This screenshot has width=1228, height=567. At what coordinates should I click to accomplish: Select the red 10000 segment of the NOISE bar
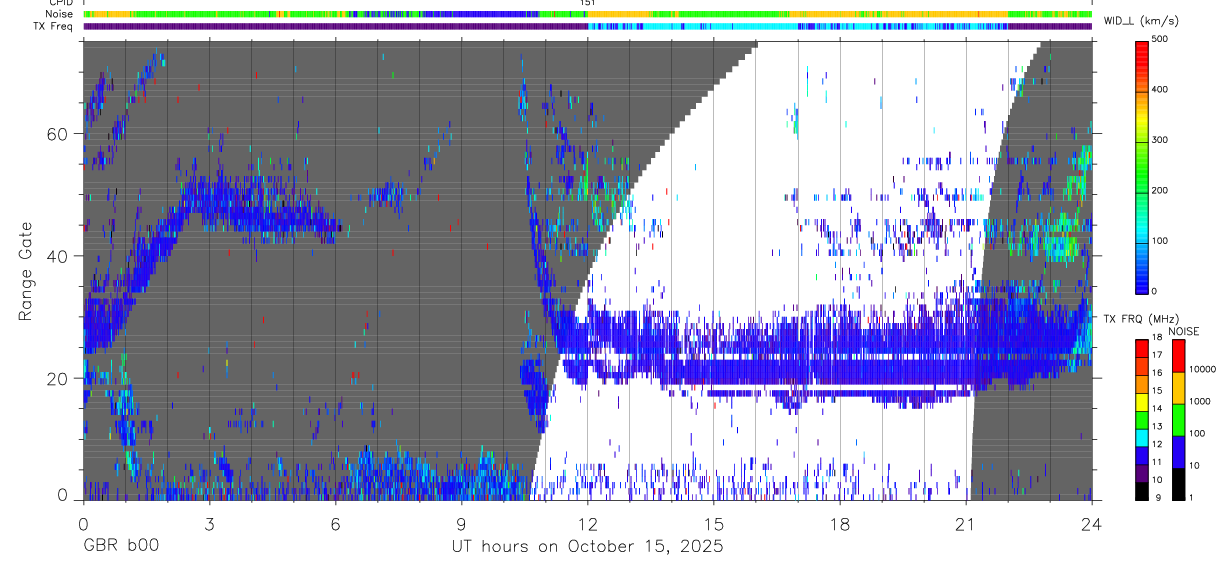tap(1179, 355)
